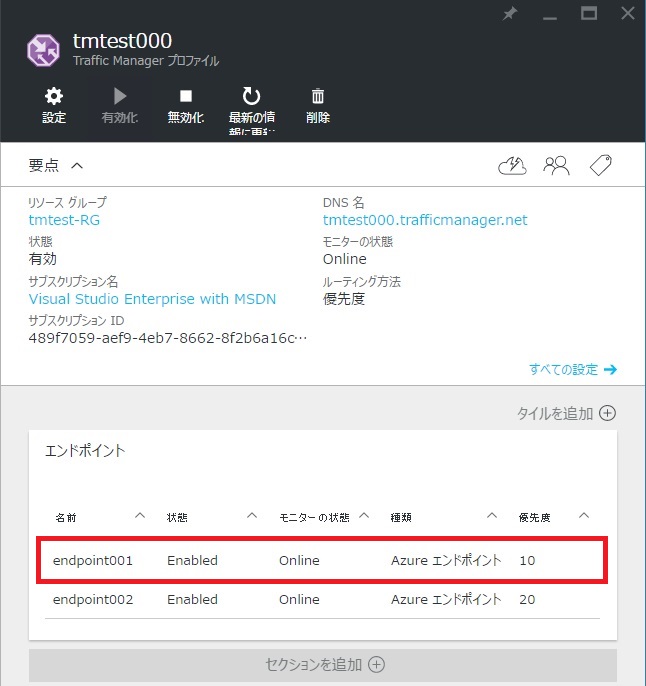Open すべての設定 link

click(x=573, y=370)
